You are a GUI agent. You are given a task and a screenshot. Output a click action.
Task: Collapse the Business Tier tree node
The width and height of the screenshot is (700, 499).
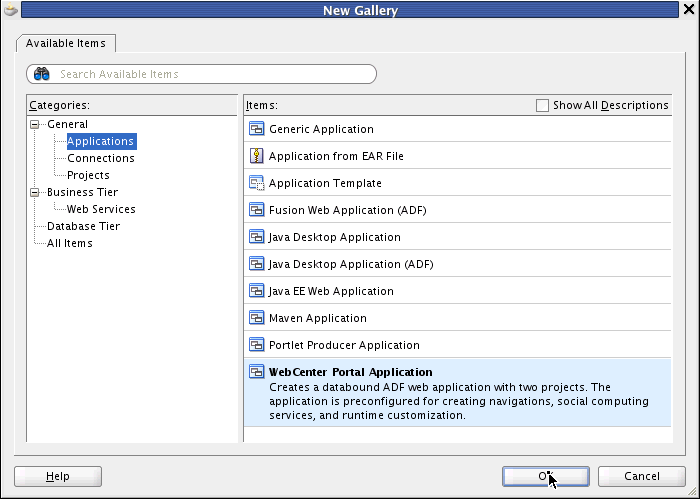click(36, 192)
